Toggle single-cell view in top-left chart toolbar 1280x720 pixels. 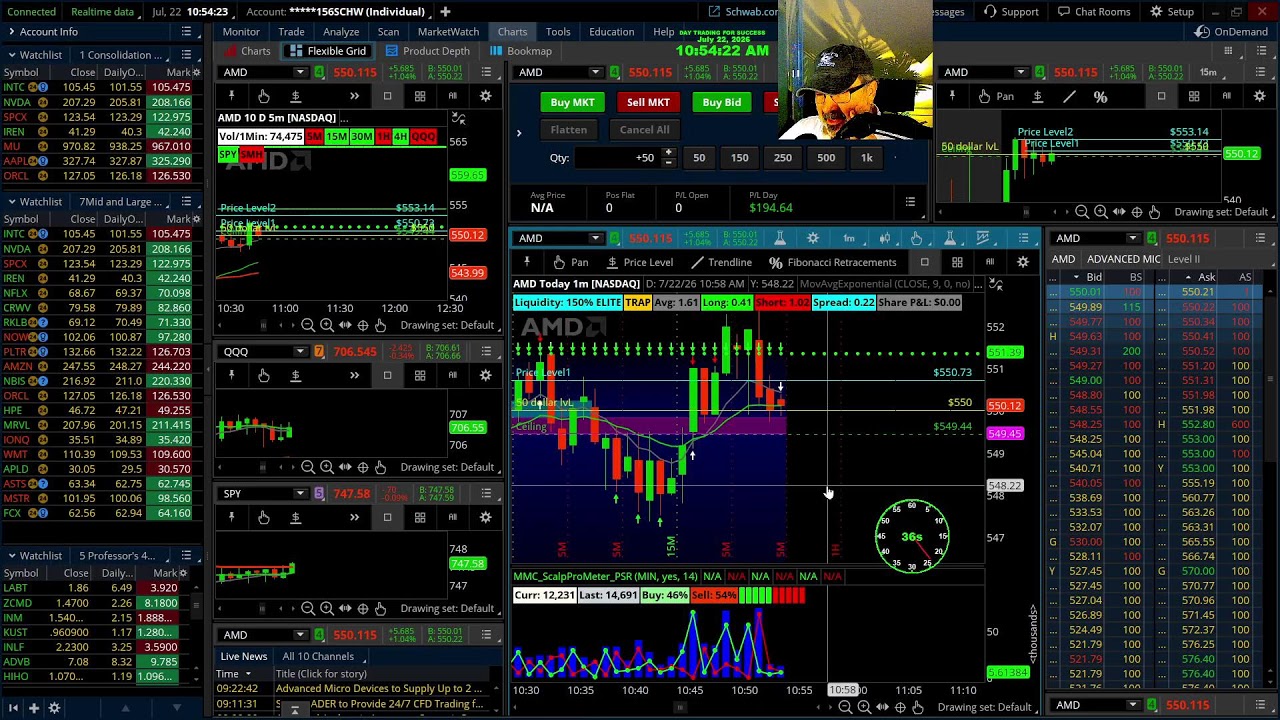(387, 96)
